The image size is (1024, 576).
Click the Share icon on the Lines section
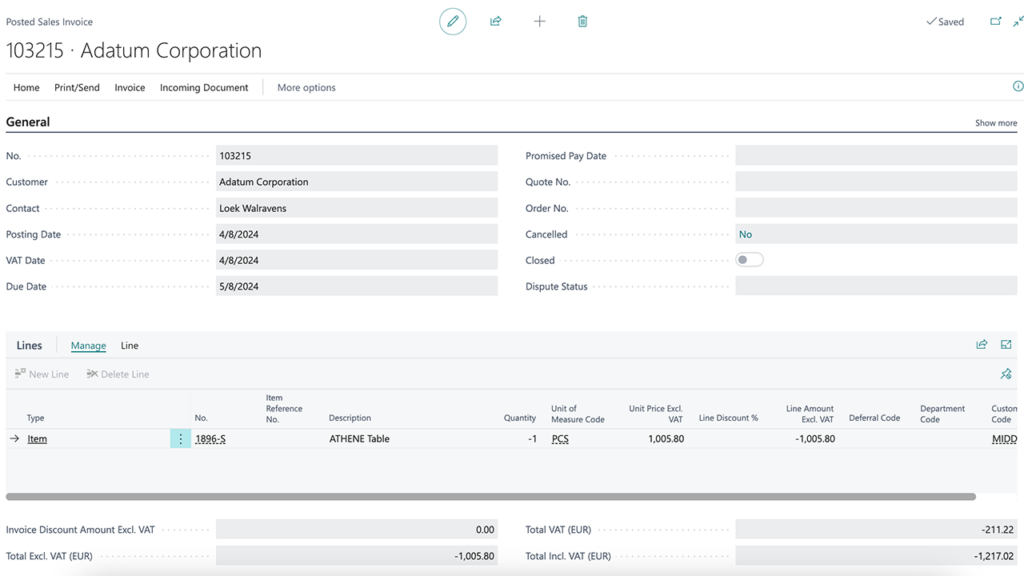(x=981, y=344)
